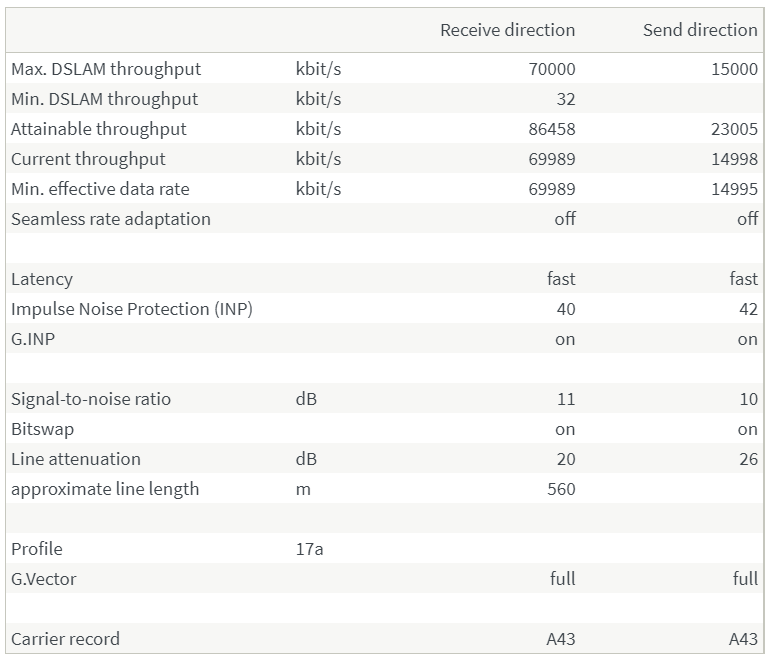Click the Receive direction column header
The height and width of the screenshot is (660, 771).
pyautogui.click(x=507, y=30)
